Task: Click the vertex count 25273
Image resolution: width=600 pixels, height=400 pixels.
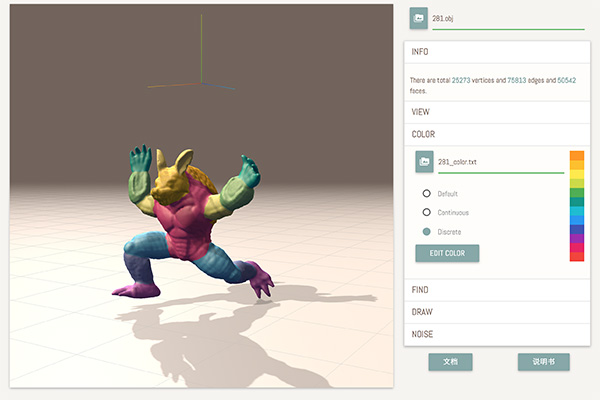Action: coord(461,80)
